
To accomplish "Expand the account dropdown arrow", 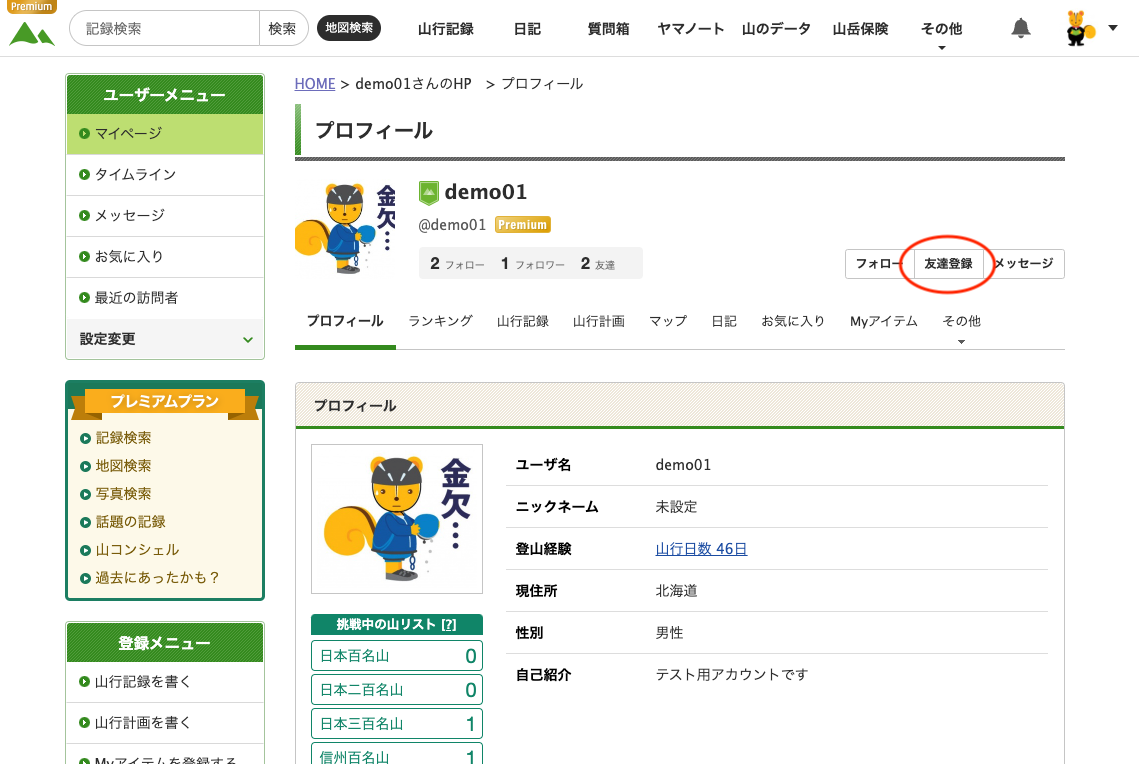I will point(1113,28).
